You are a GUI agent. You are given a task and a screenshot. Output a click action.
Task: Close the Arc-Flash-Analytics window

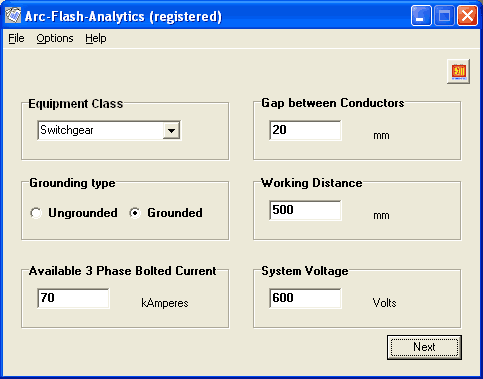[467, 16]
